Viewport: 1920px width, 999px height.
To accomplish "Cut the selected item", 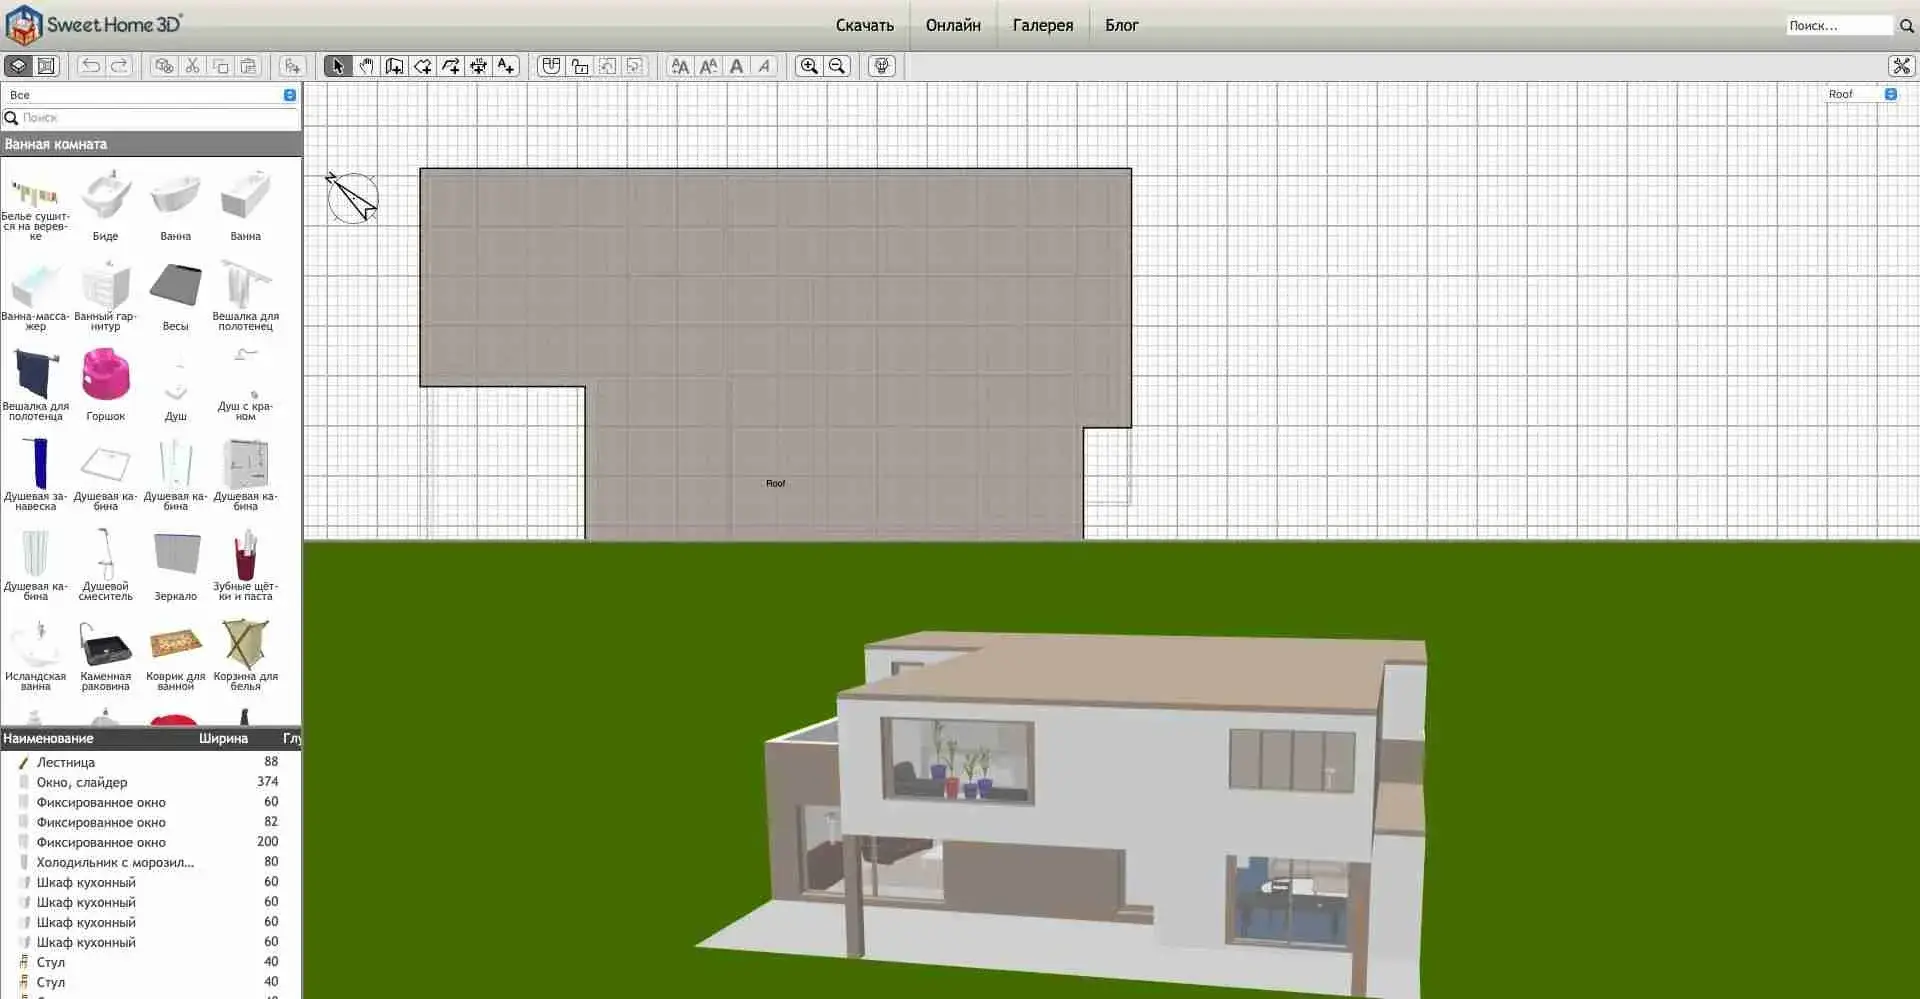I will point(192,66).
